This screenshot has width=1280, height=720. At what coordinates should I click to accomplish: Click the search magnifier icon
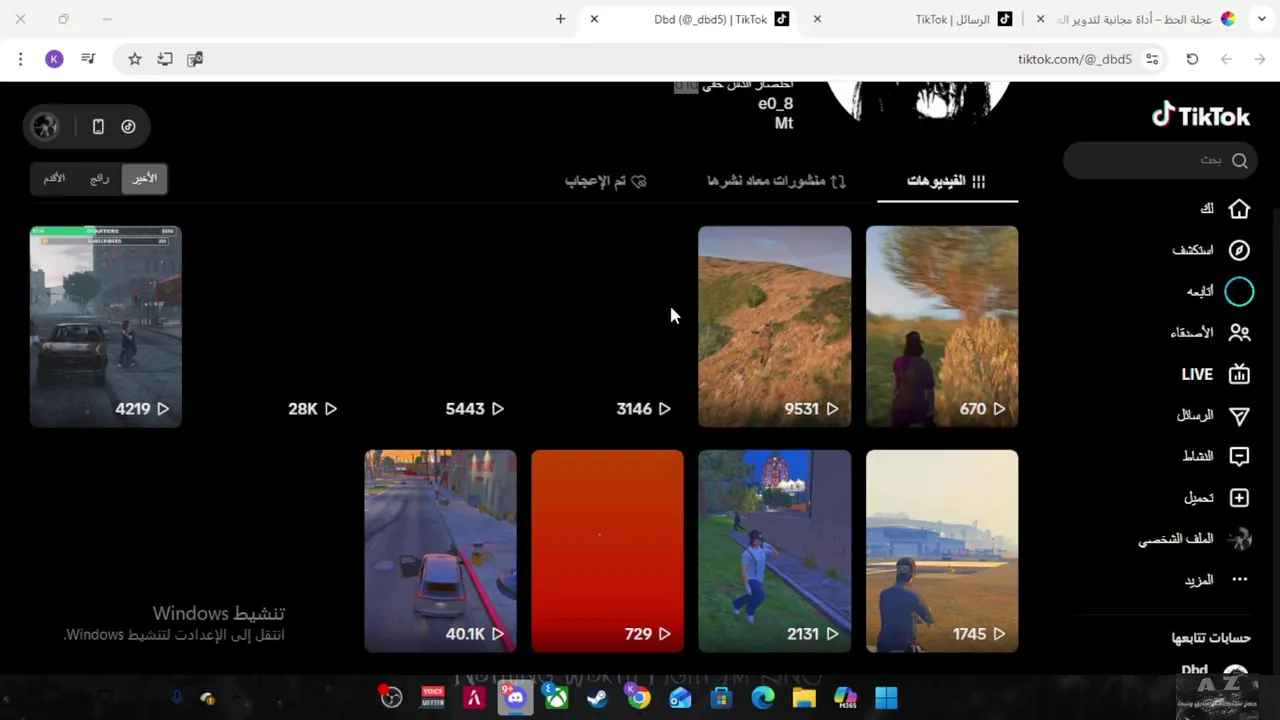[1240, 160]
